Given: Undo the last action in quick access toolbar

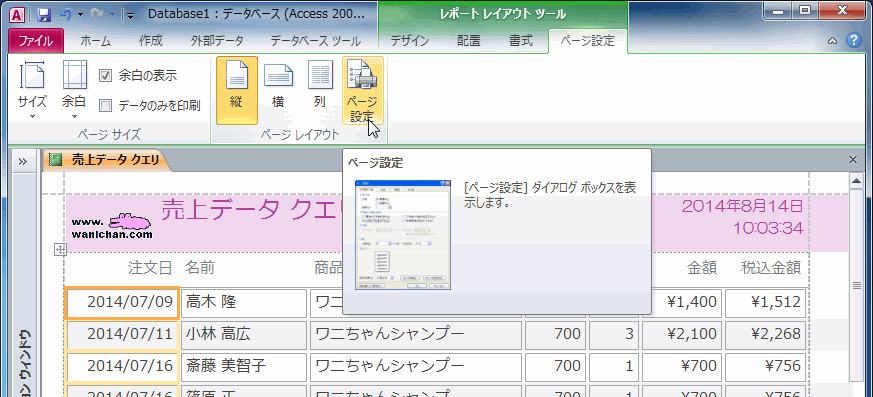Looking at the screenshot, I should tap(65, 14).
